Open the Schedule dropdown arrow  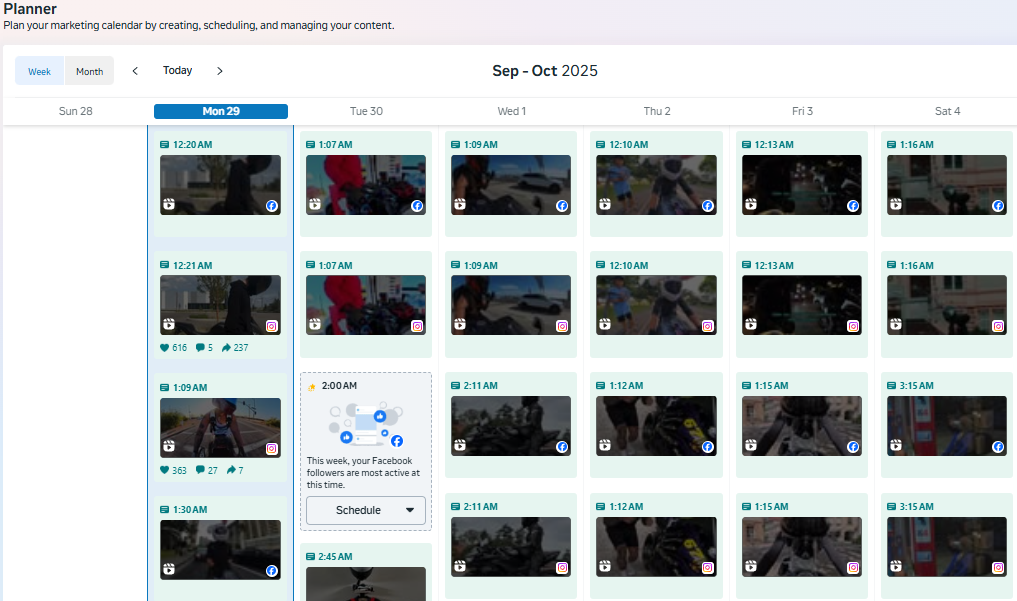(410, 510)
